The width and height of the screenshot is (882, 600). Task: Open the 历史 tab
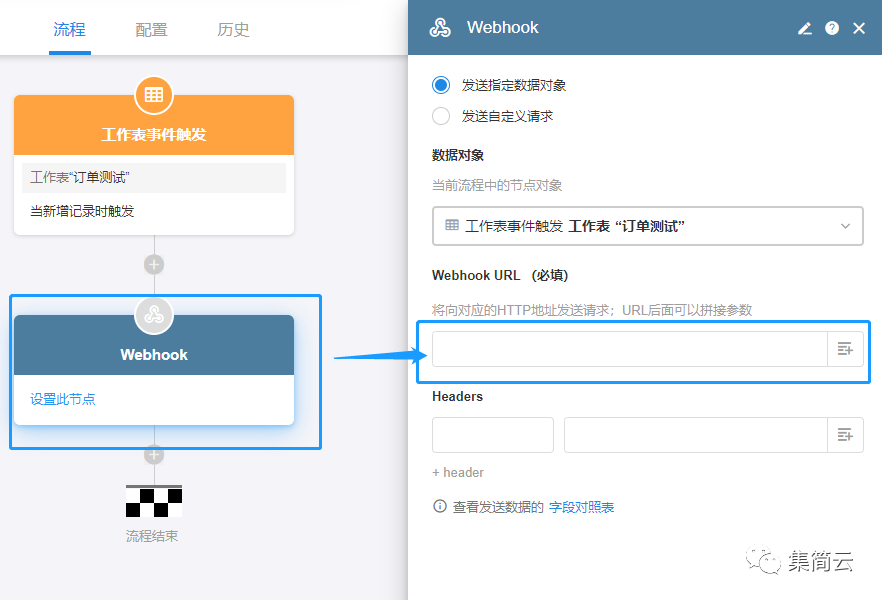pos(233,30)
